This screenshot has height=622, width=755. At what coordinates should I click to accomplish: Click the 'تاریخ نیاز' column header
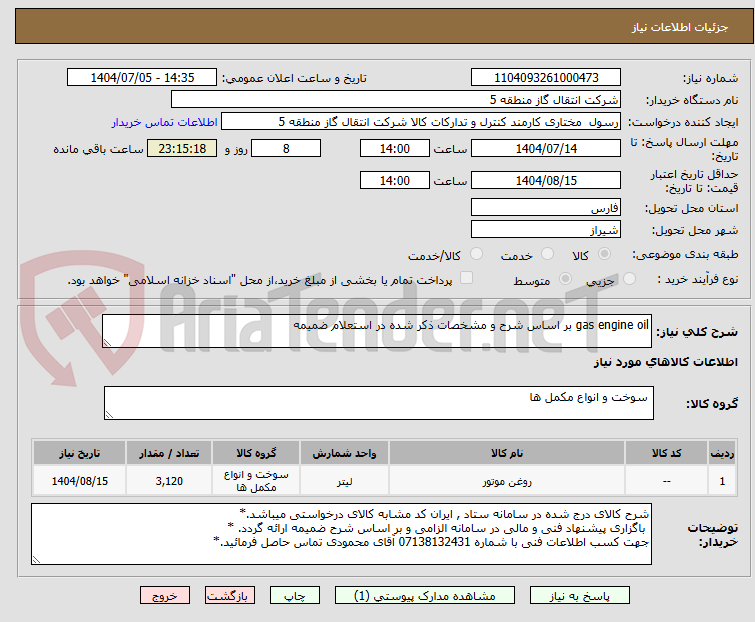(x=79, y=453)
